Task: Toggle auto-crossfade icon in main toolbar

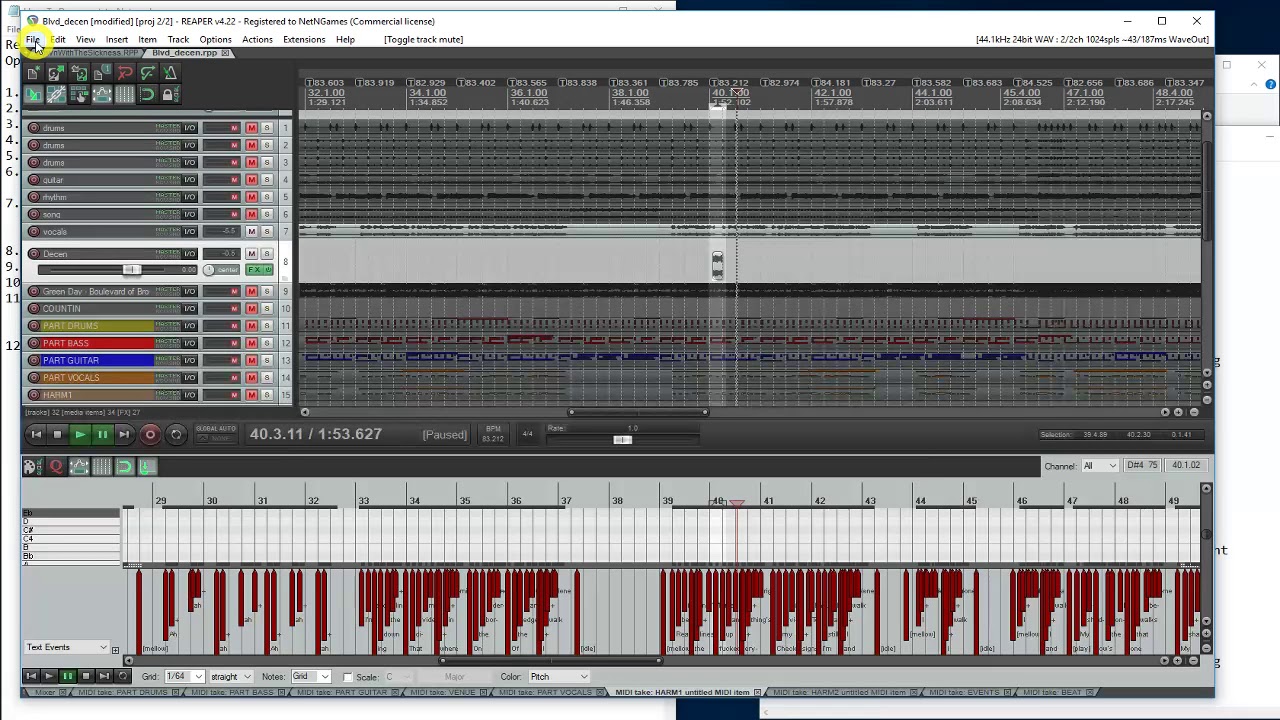Action: 33,94
